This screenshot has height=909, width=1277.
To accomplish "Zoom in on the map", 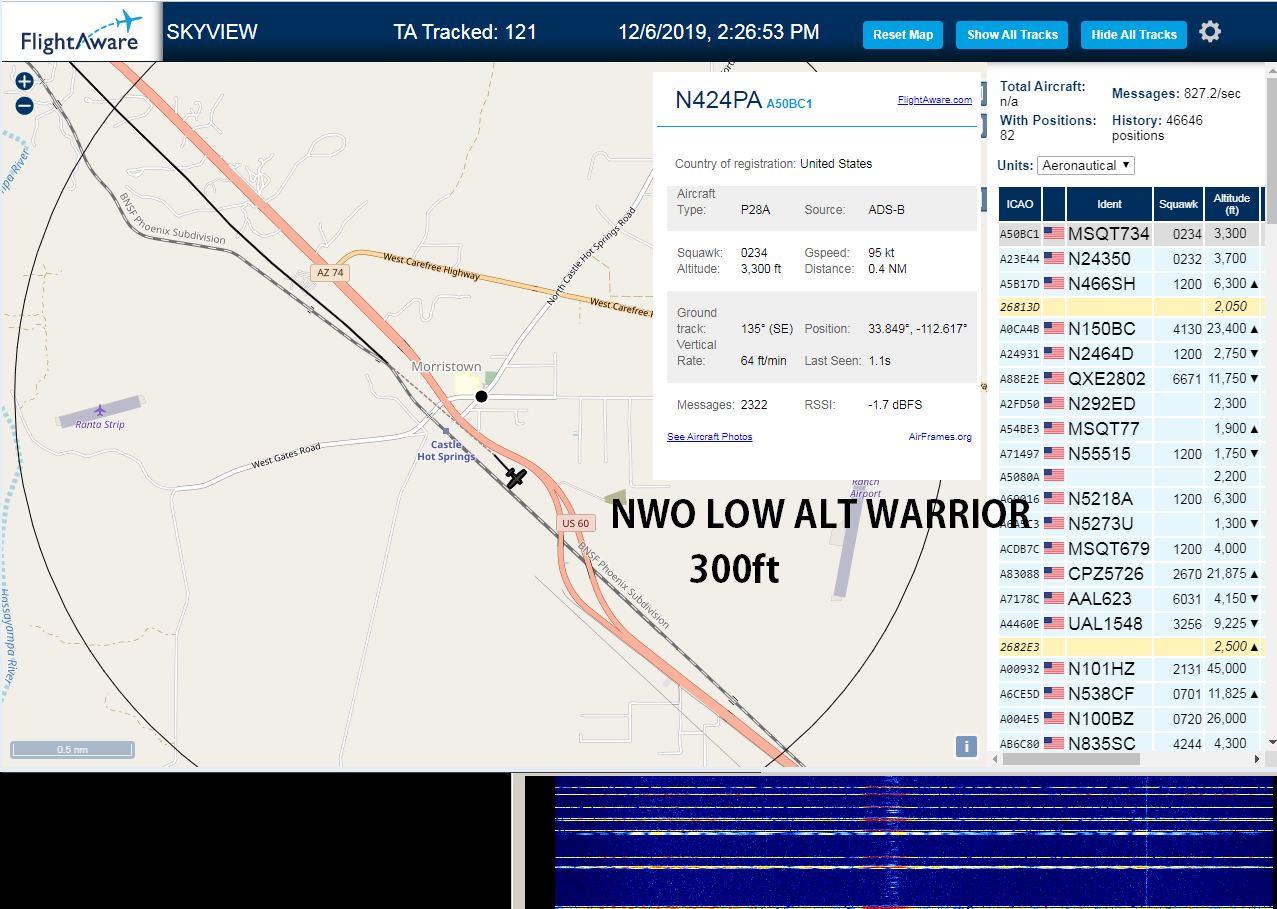I will tap(25, 82).
